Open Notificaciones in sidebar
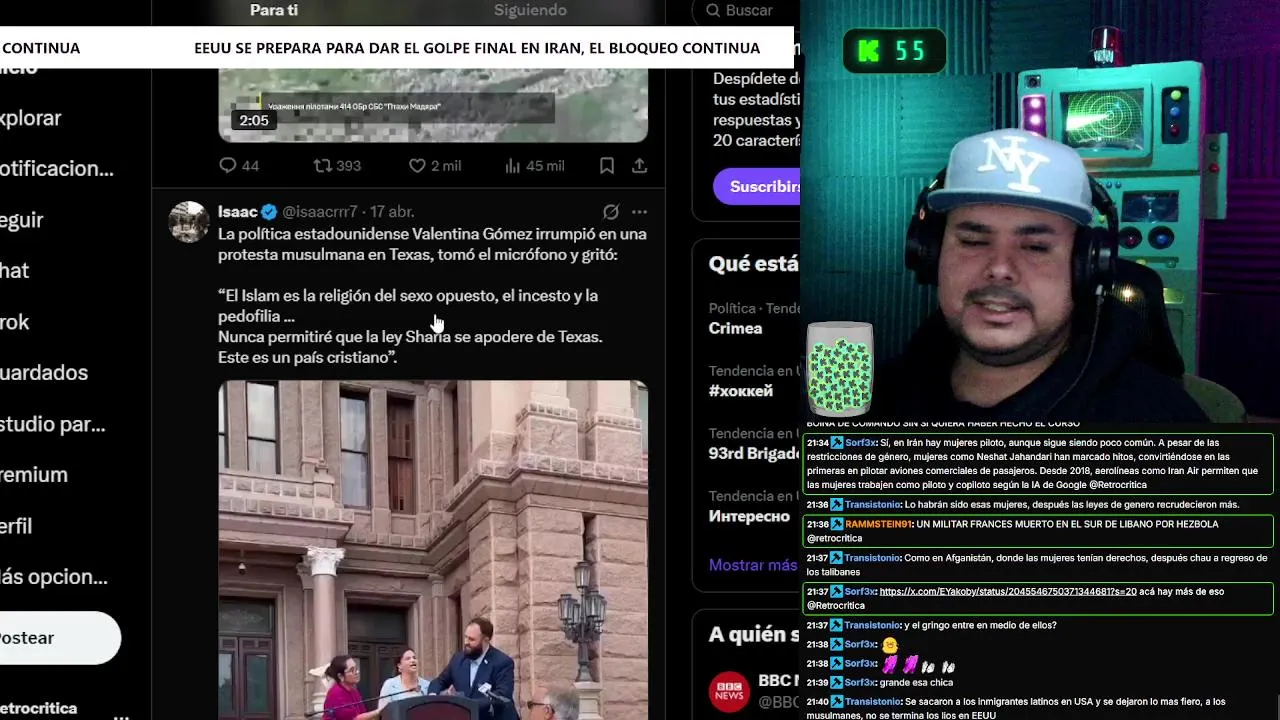This screenshot has width=1280, height=720. pyautogui.click(x=57, y=169)
